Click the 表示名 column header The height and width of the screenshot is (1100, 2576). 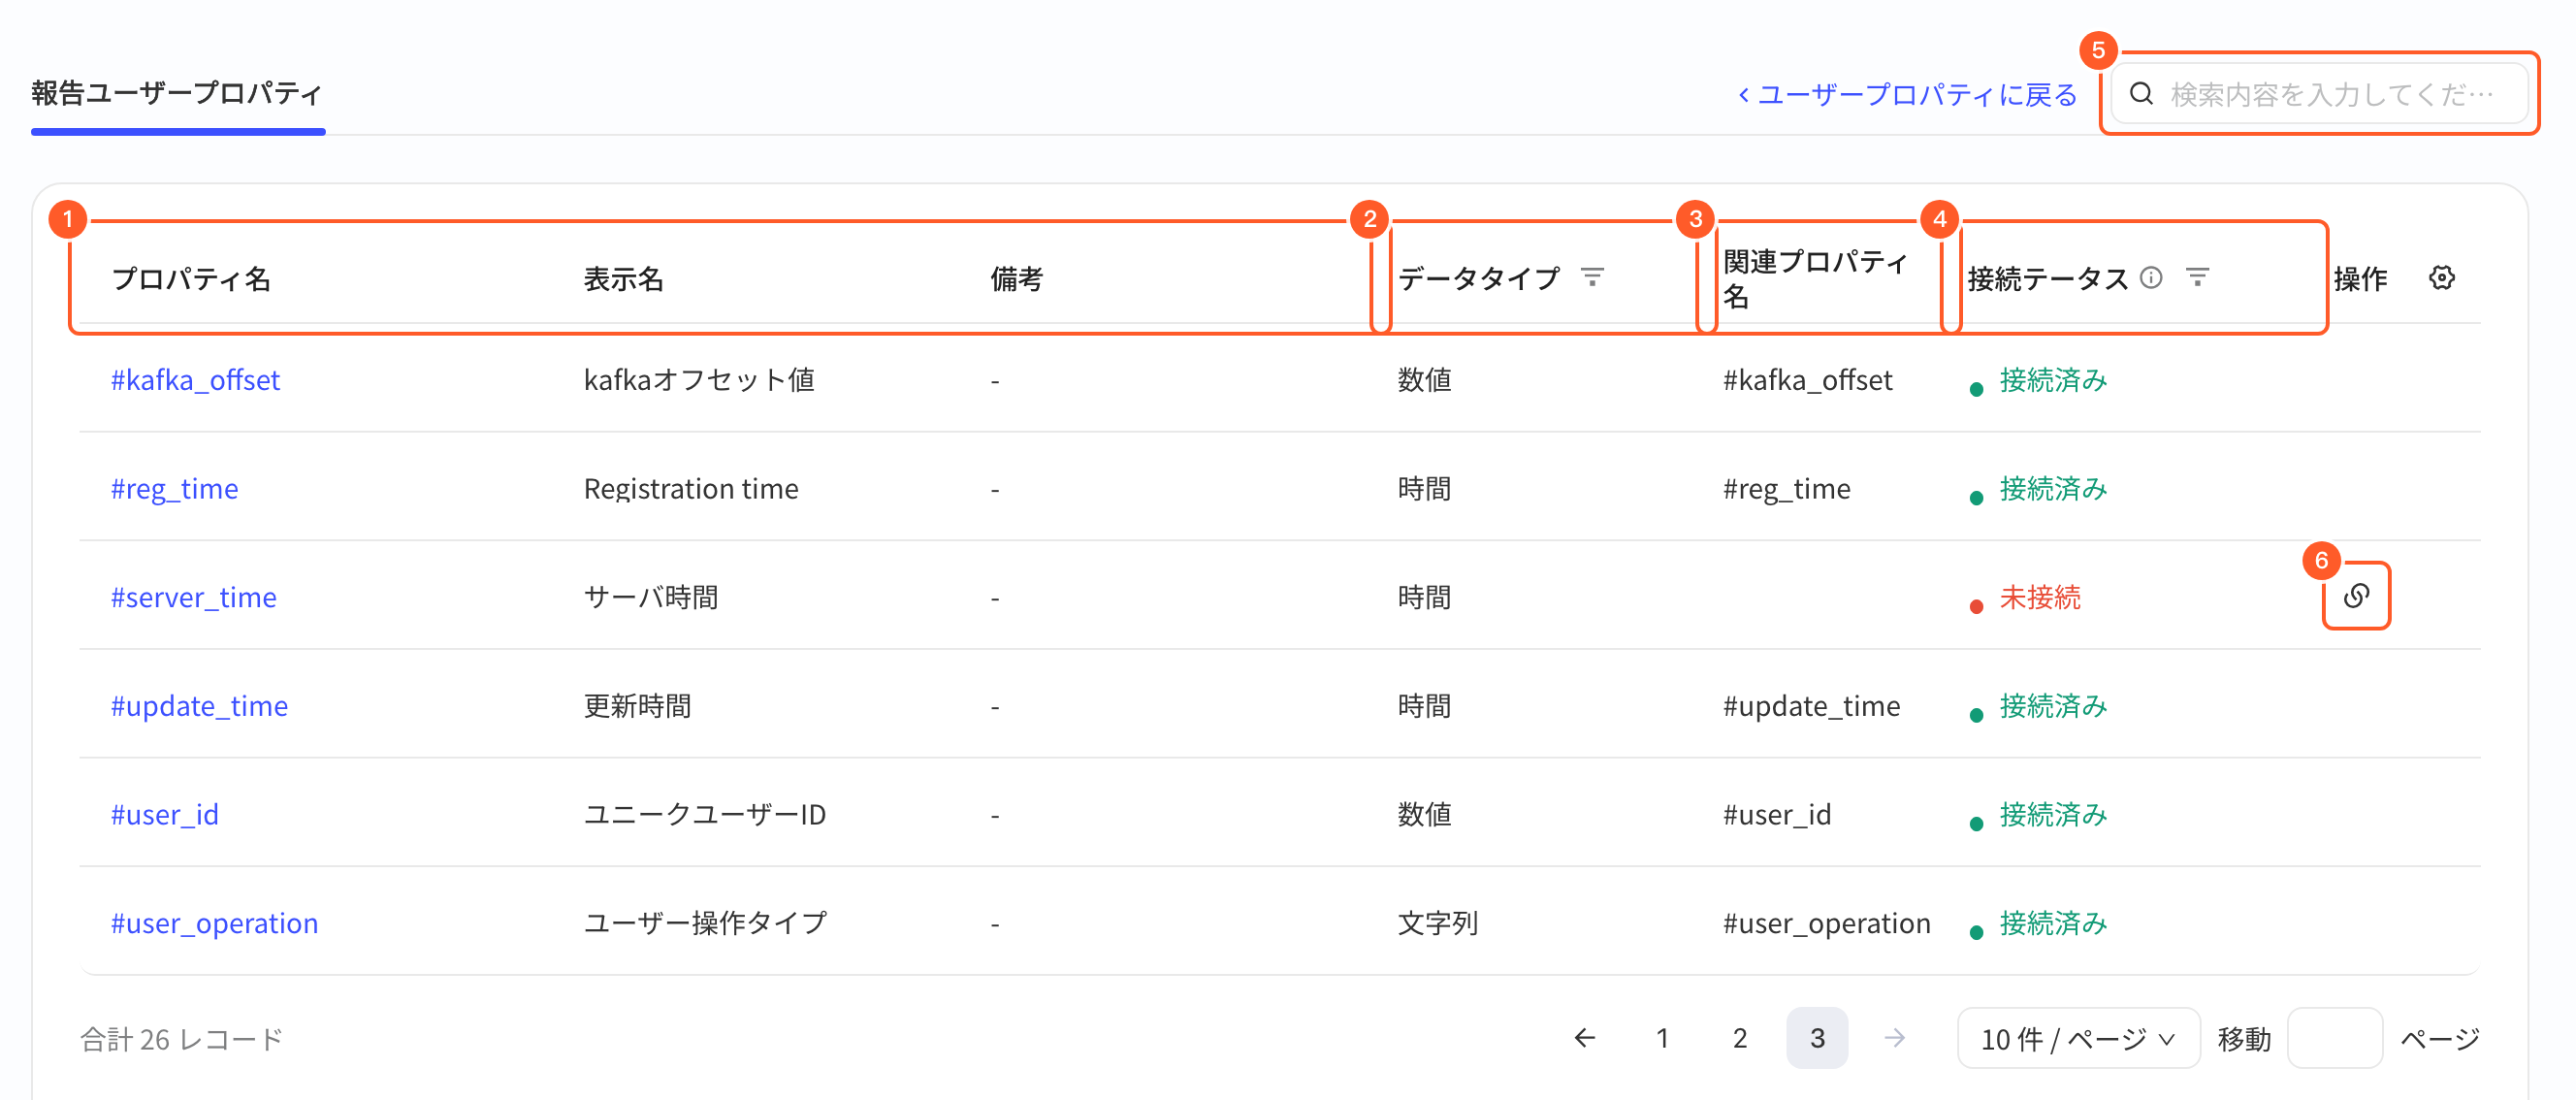click(x=623, y=278)
